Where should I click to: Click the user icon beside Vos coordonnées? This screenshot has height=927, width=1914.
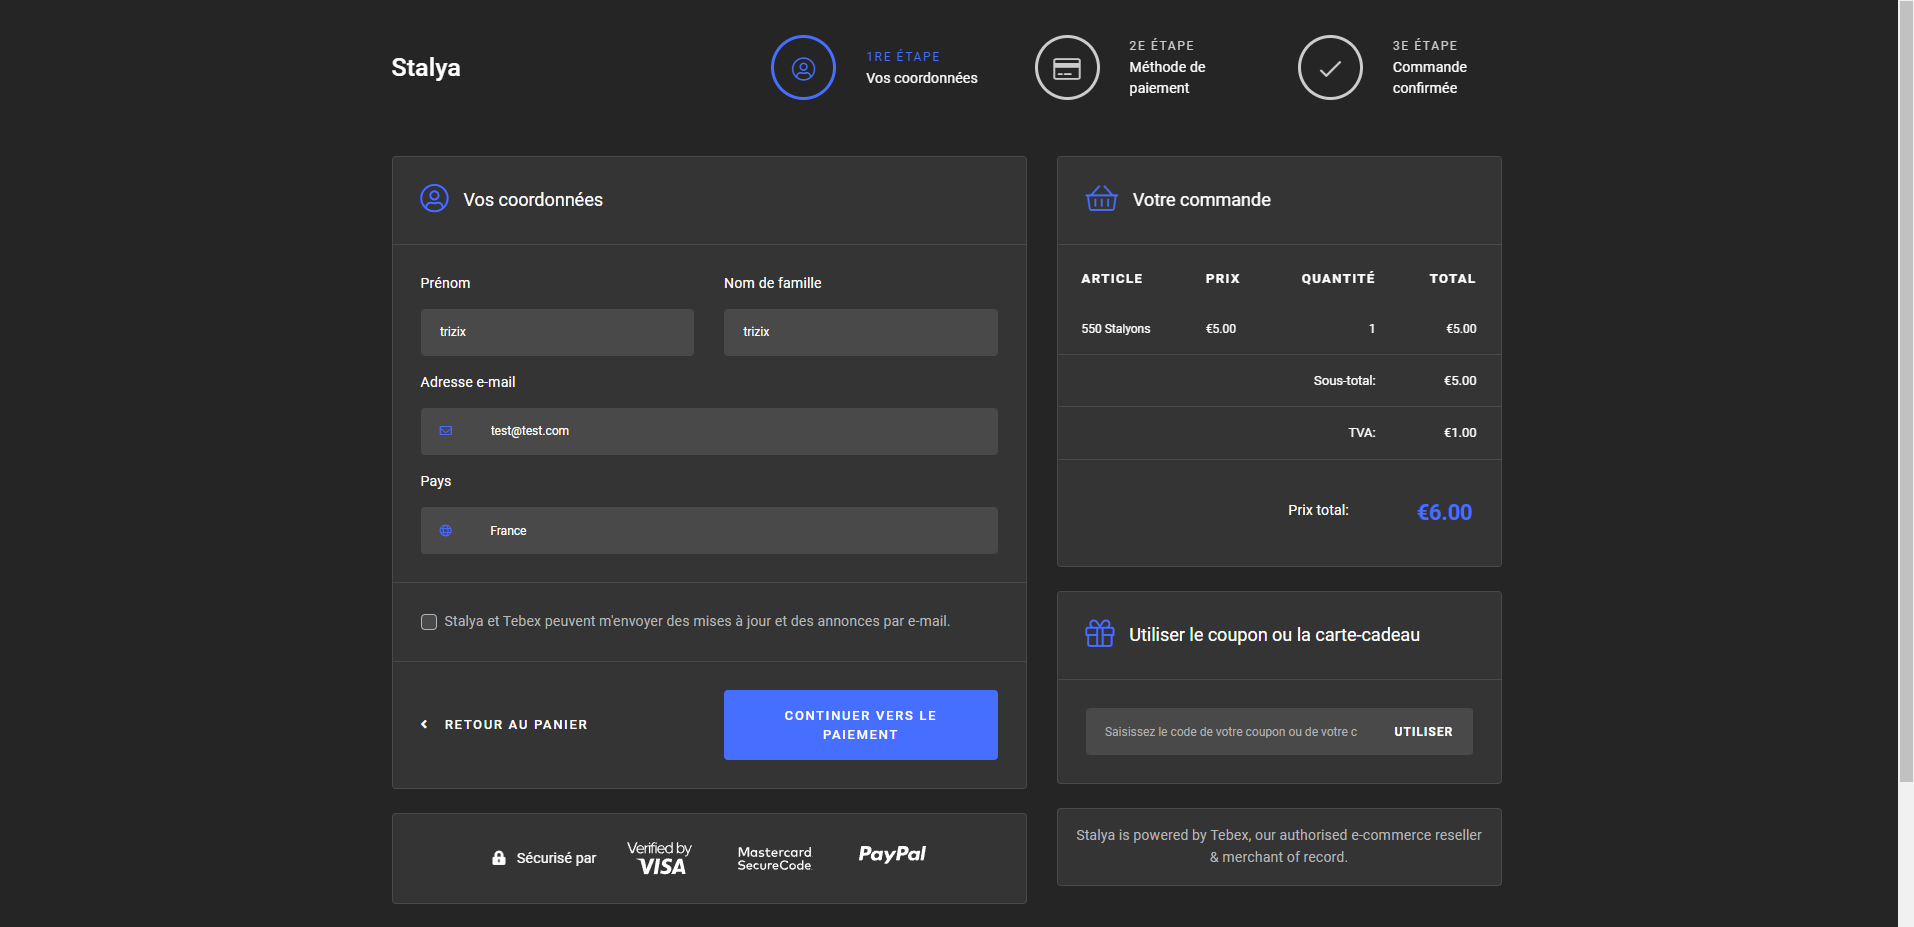434,199
